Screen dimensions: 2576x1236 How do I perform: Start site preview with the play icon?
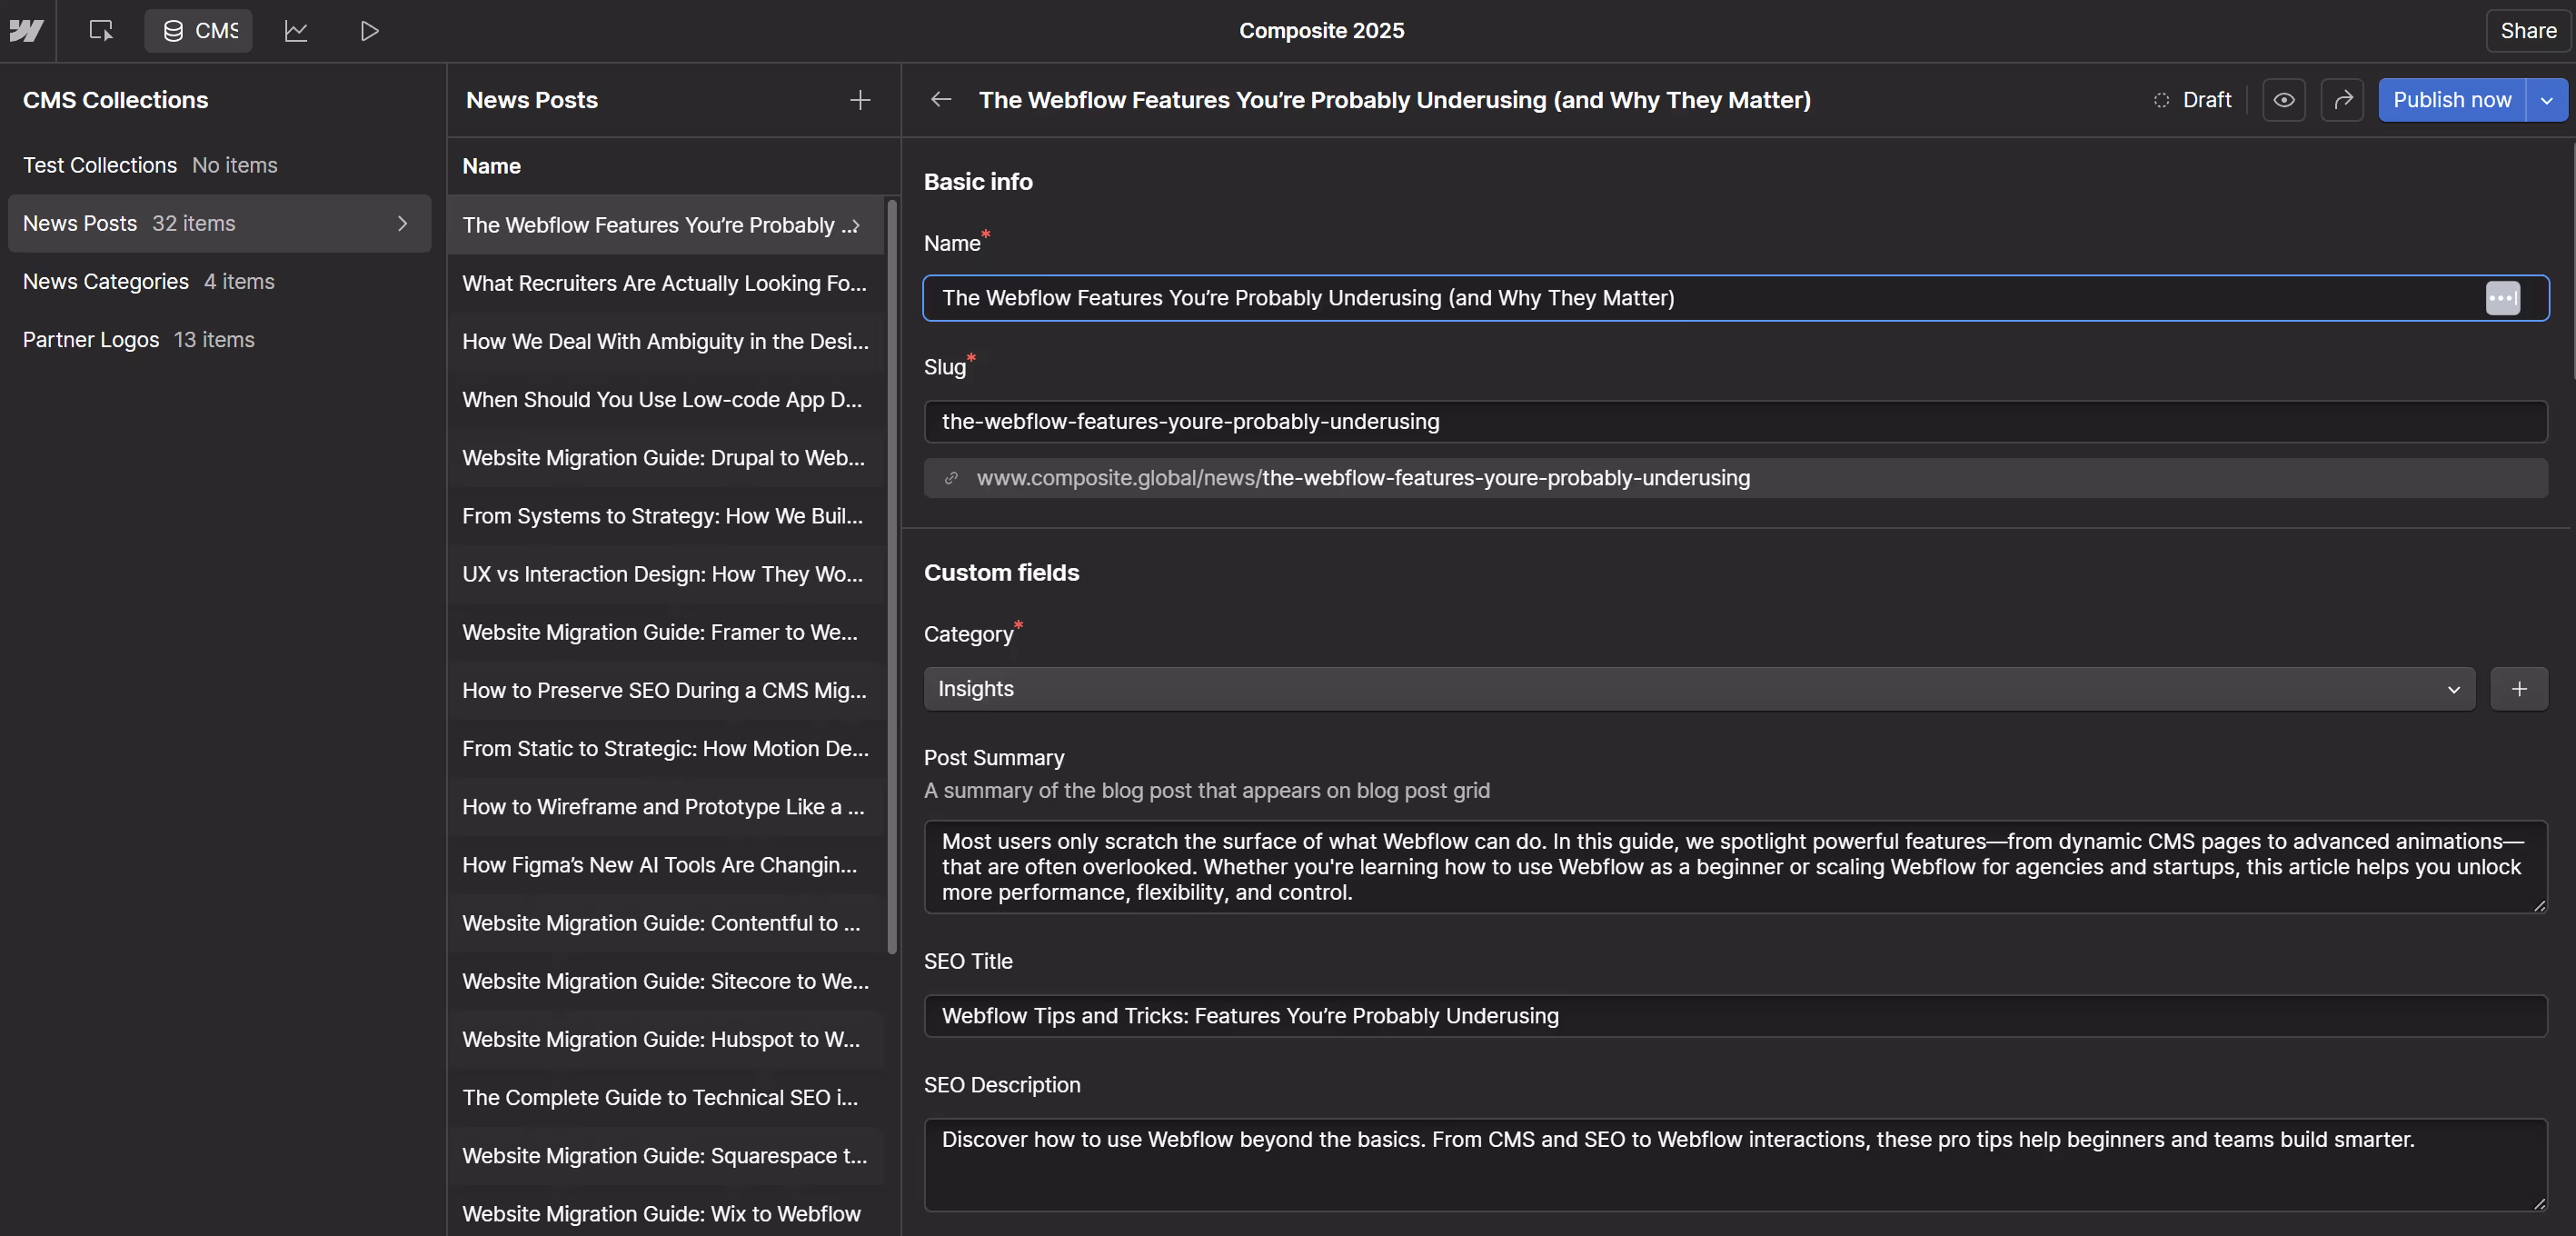(x=369, y=30)
